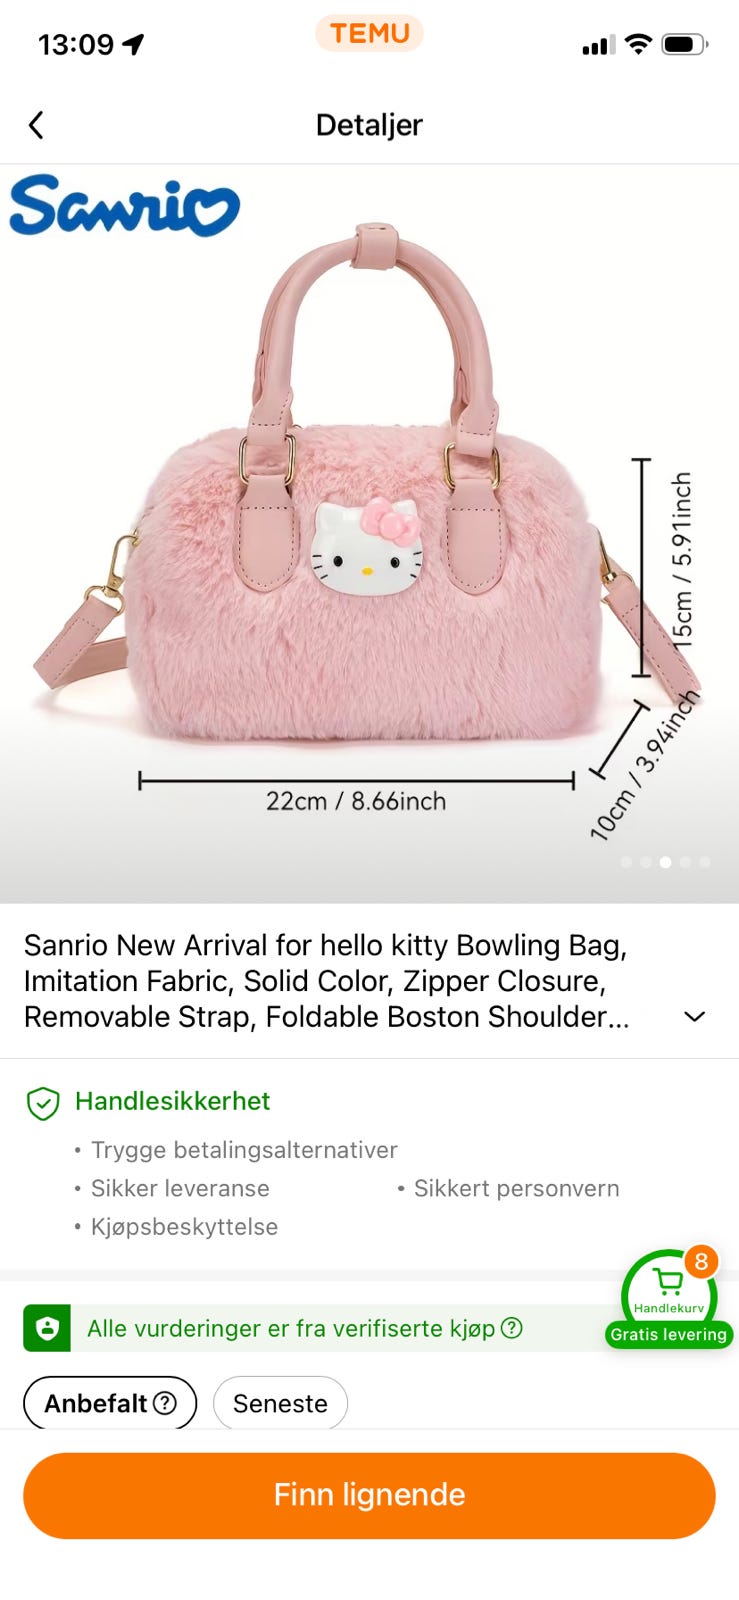
Task: Tap the location arrow in status bar
Action: (x=133, y=44)
